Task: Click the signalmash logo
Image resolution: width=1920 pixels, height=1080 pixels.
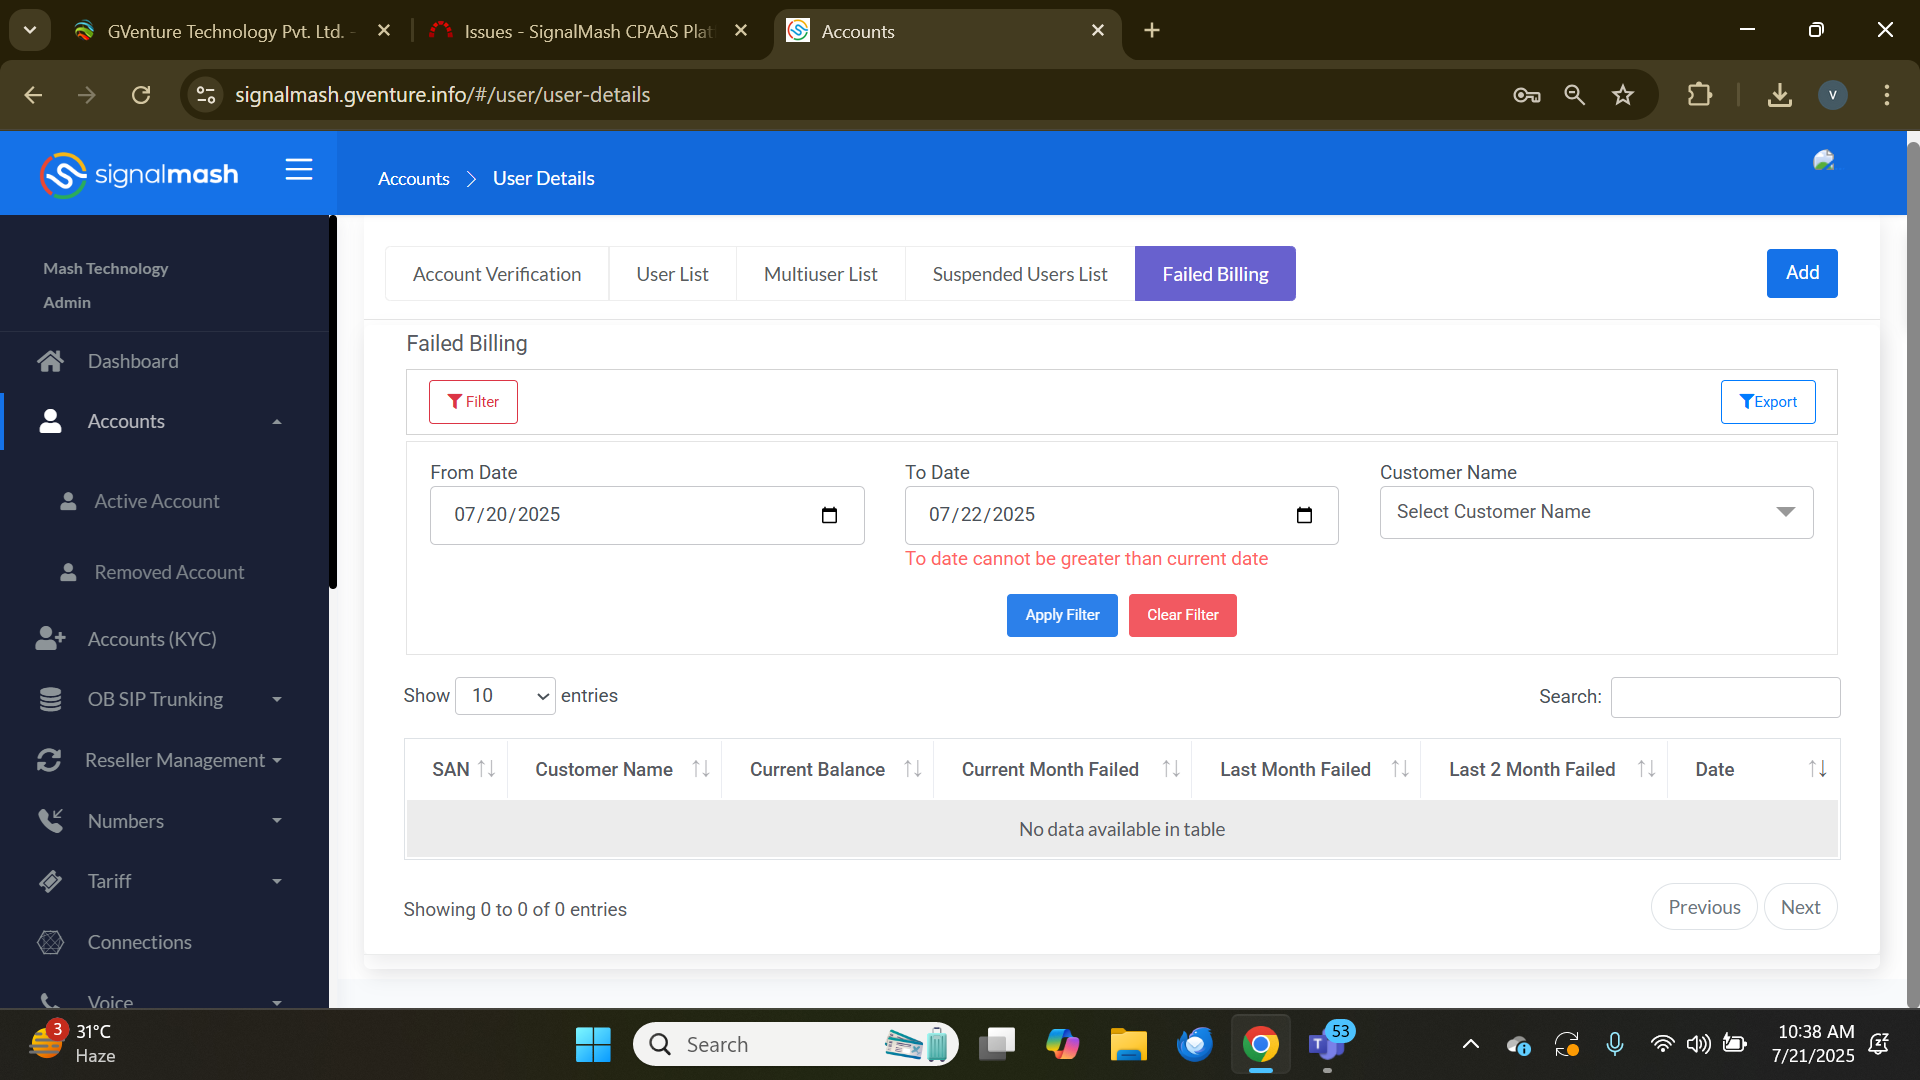Action: pos(139,175)
